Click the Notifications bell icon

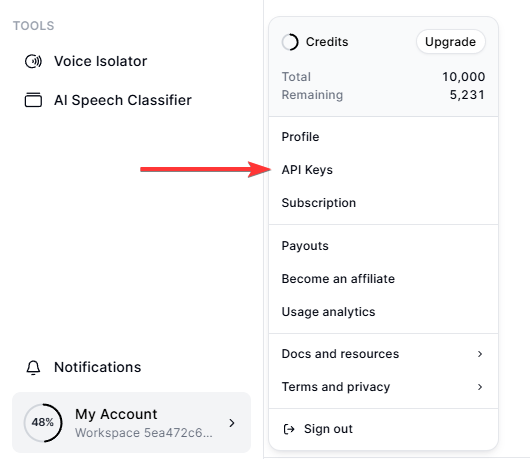pyautogui.click(x=33, y=367)
